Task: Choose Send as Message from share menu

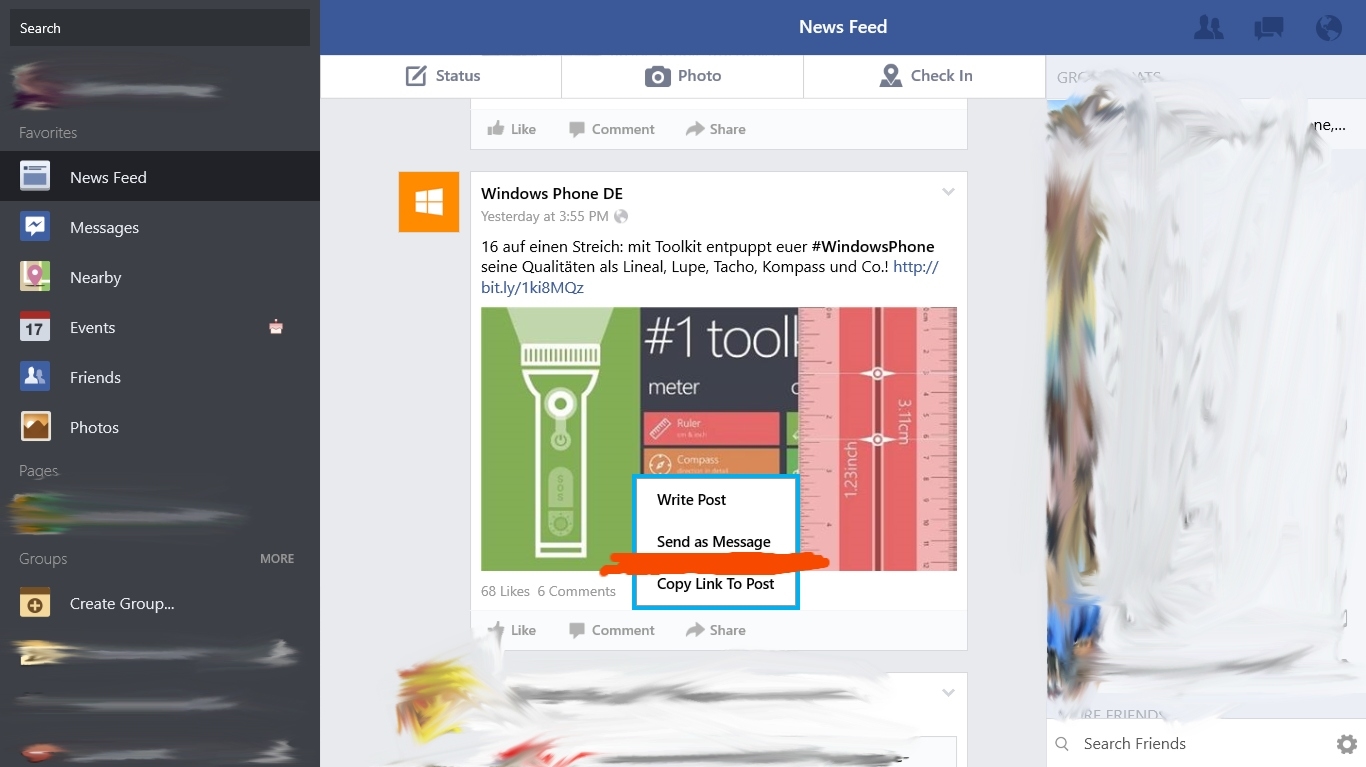Action: point(714,542)
